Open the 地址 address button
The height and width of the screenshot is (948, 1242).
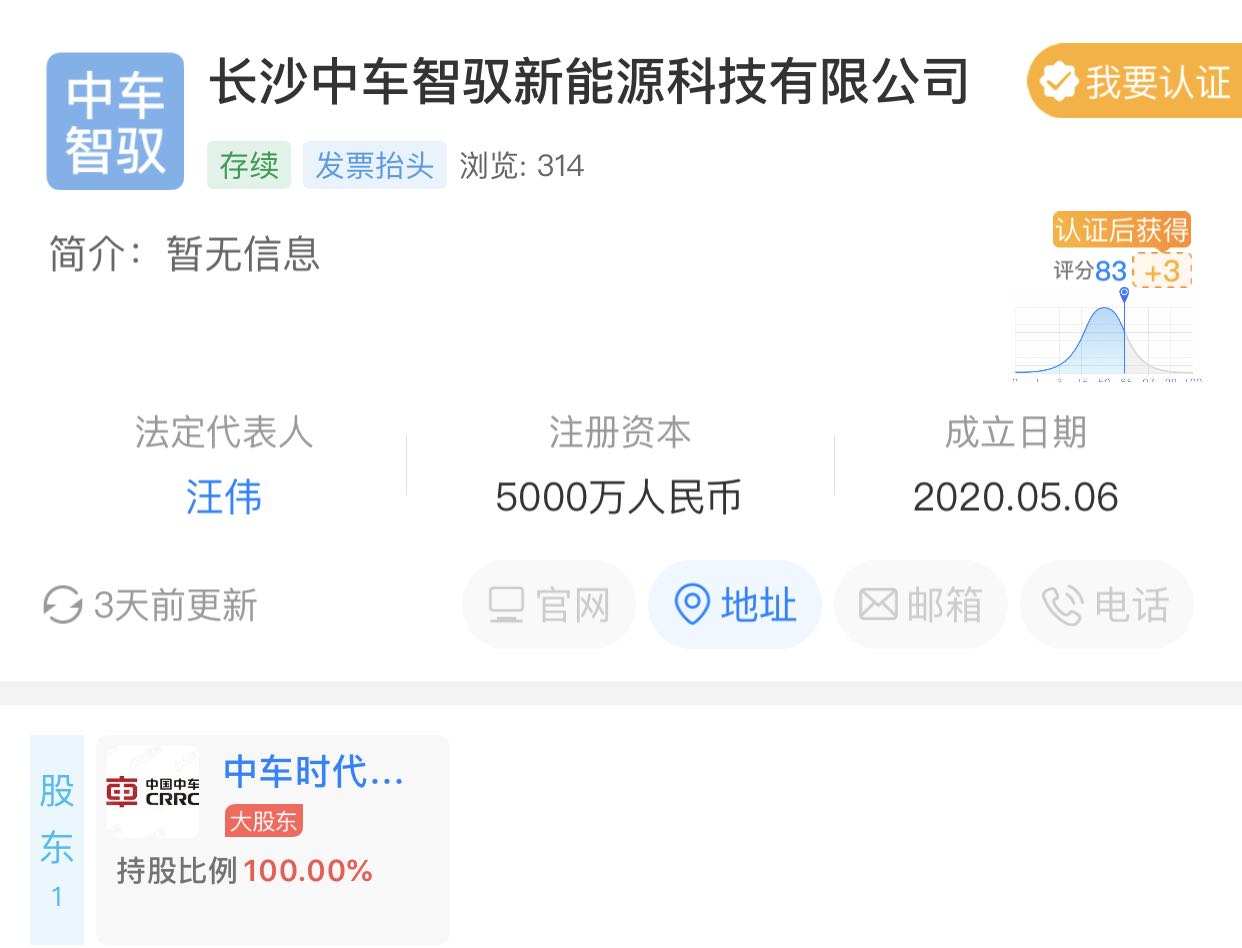click(735, 605)
